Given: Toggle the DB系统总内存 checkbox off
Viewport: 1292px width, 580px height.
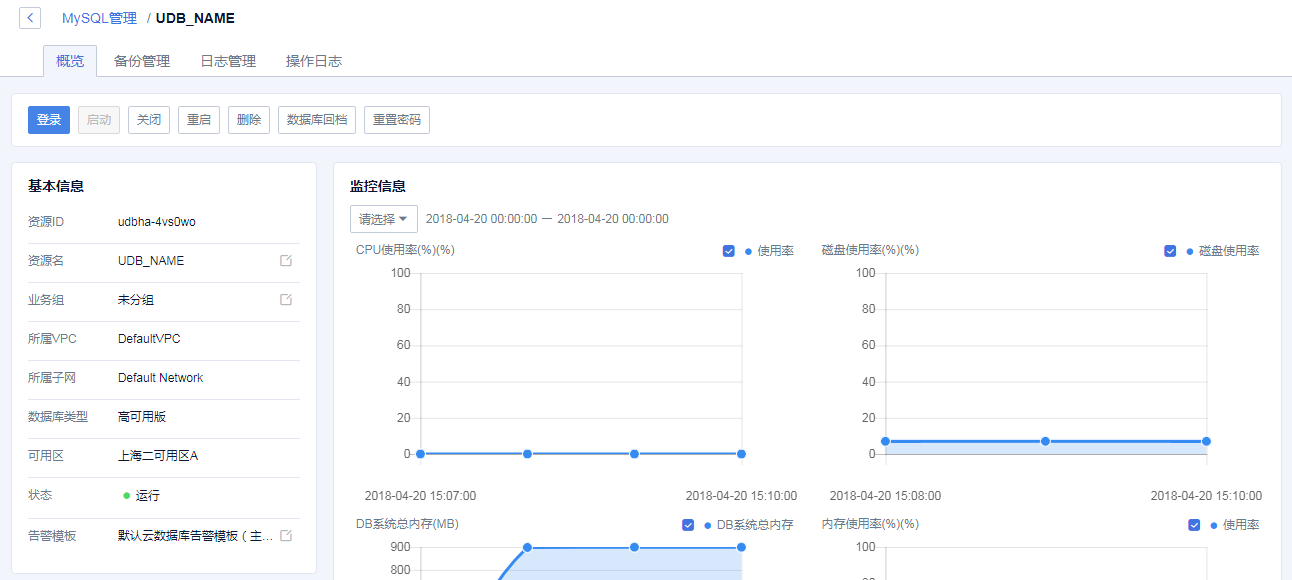Looking at the screenshot, I should click(687, 524).
